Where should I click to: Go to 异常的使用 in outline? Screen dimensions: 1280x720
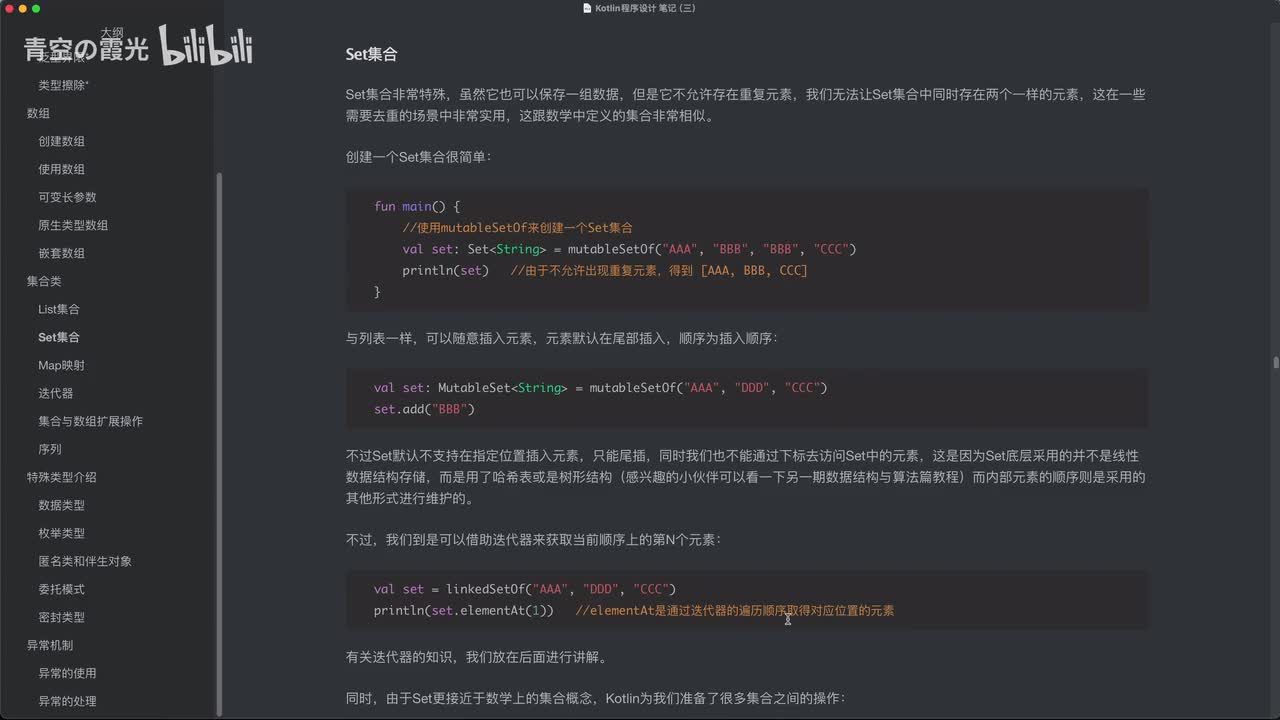click(67, 673)
